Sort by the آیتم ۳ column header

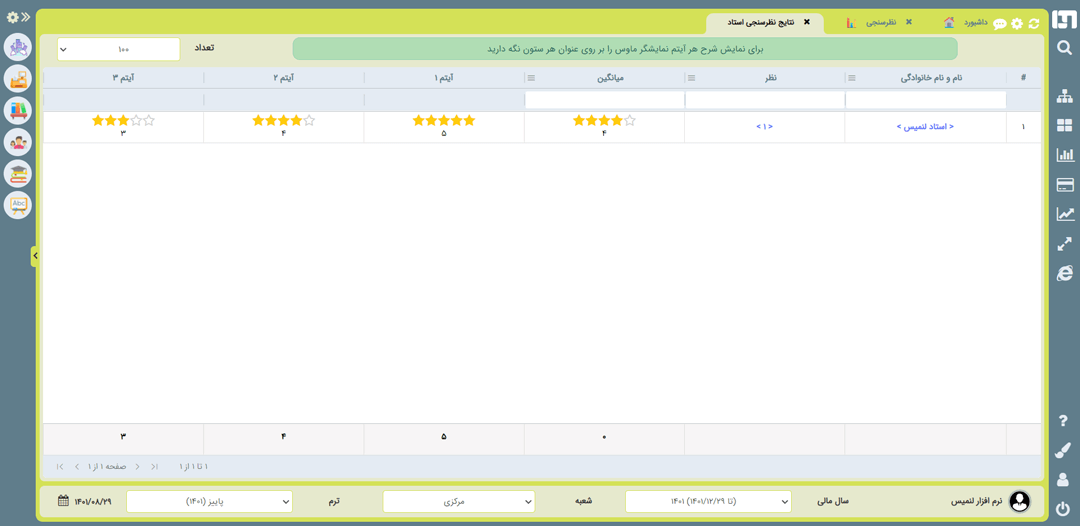click(123, 78)
